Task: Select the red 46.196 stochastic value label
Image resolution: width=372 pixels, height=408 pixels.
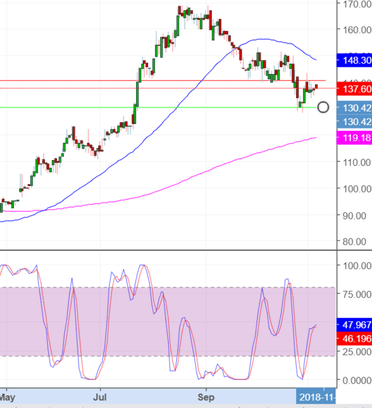Action: pyautogui.click(x=355, y=339)
